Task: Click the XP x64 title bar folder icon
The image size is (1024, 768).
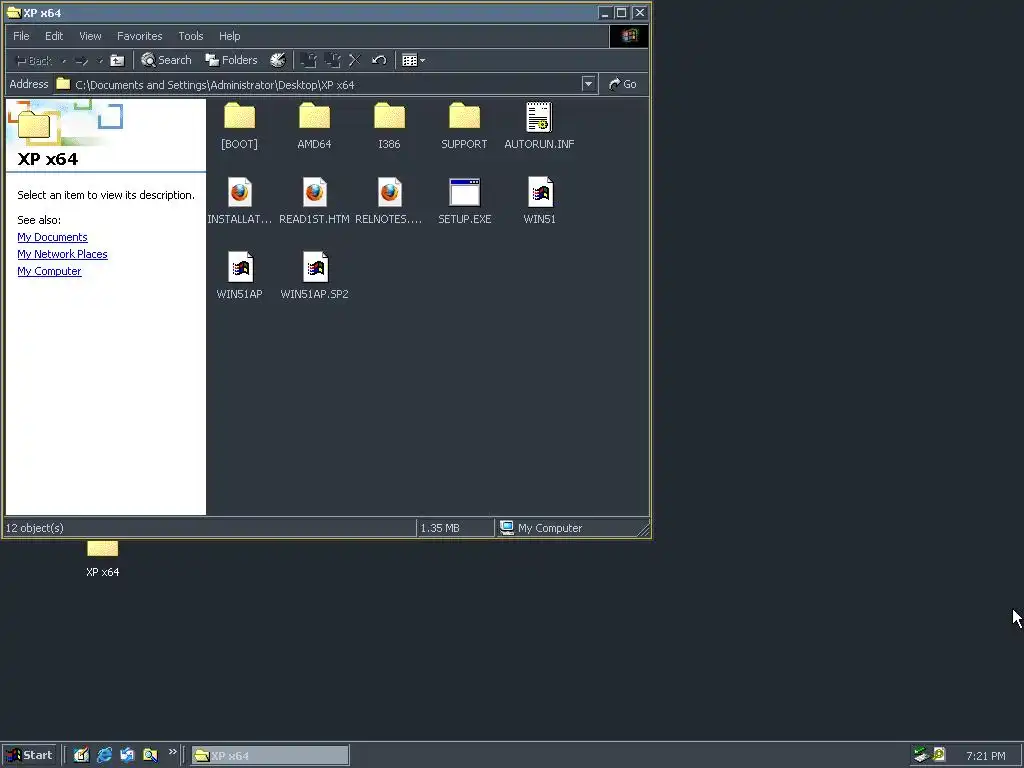Action: (x=13, y=12)
